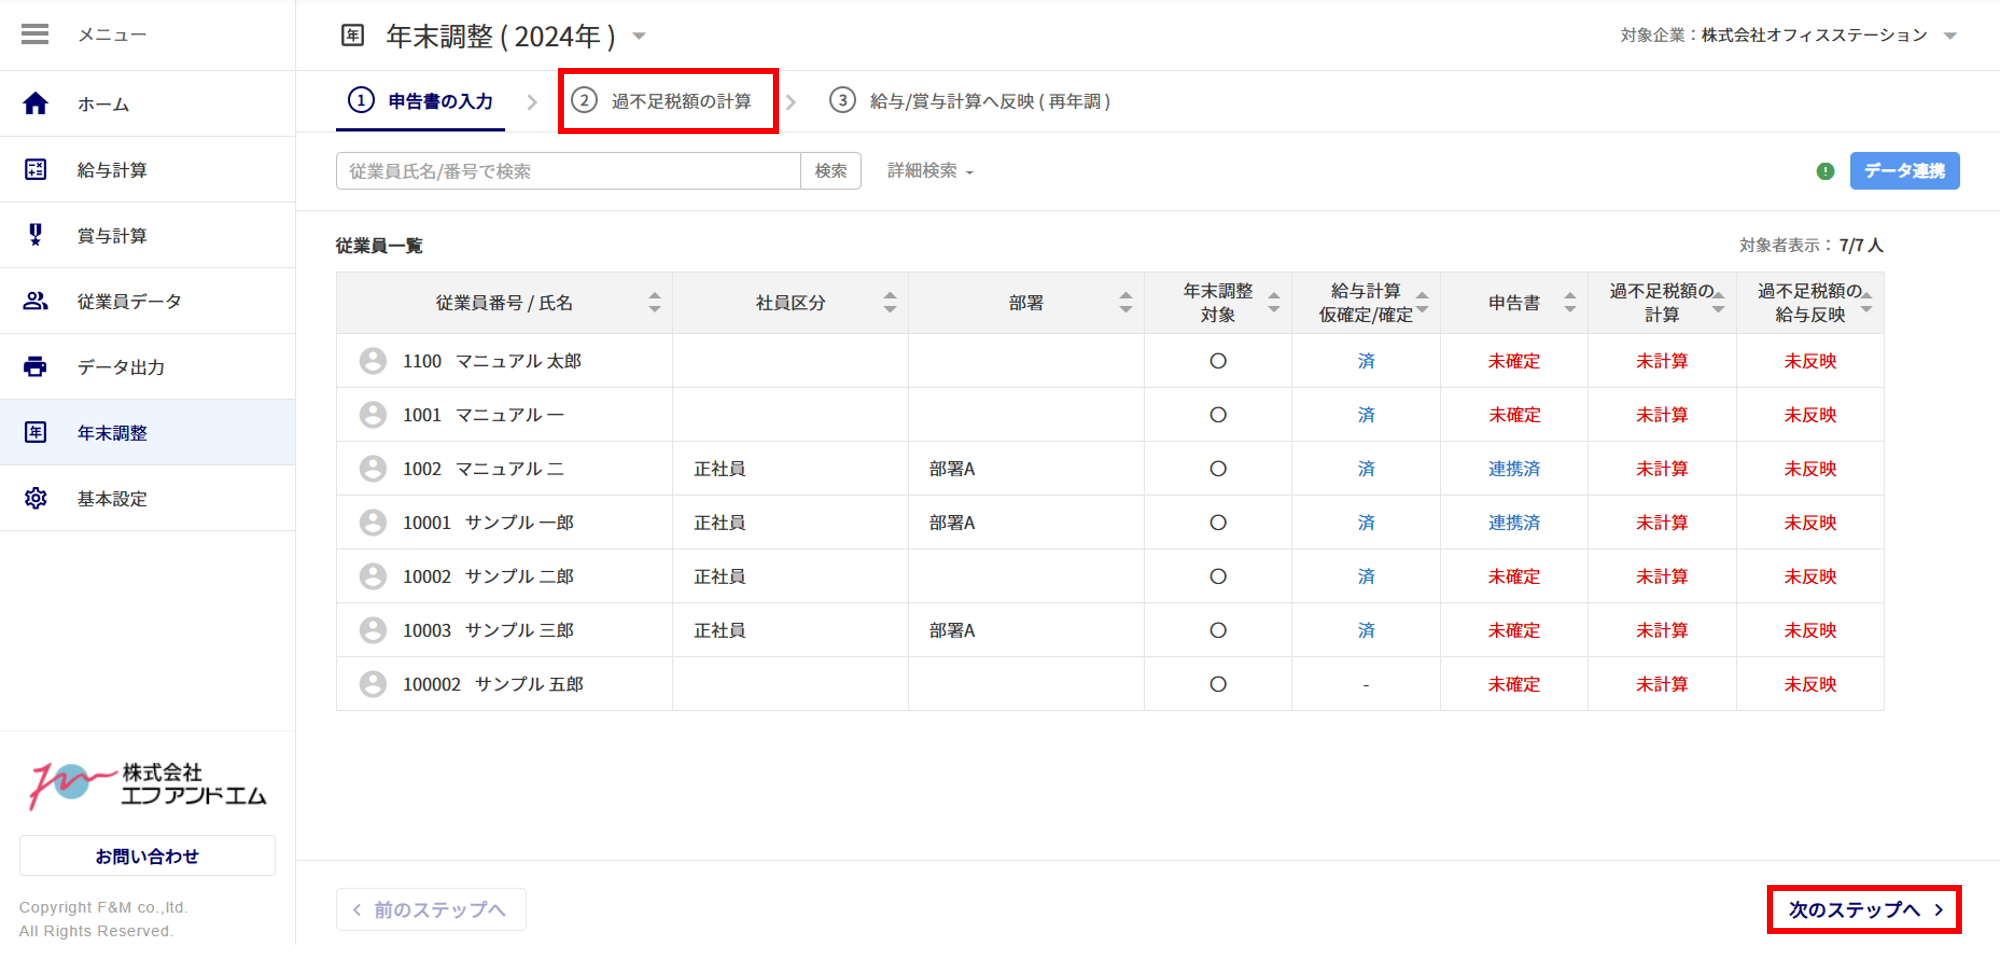
Task: Click the 基本設定 gear icon
Action: 35,498
